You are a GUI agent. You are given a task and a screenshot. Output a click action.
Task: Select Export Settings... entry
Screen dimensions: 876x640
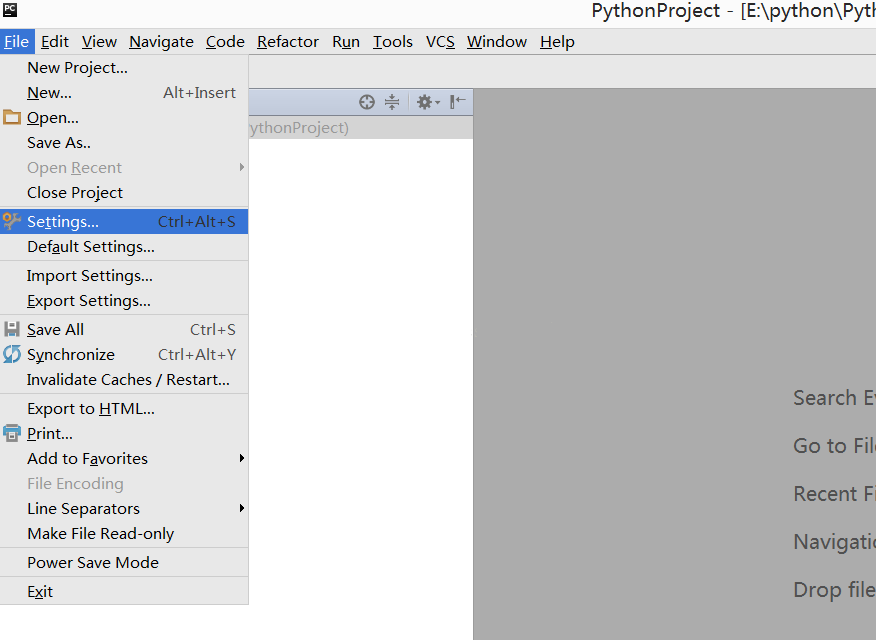(124, 300)
